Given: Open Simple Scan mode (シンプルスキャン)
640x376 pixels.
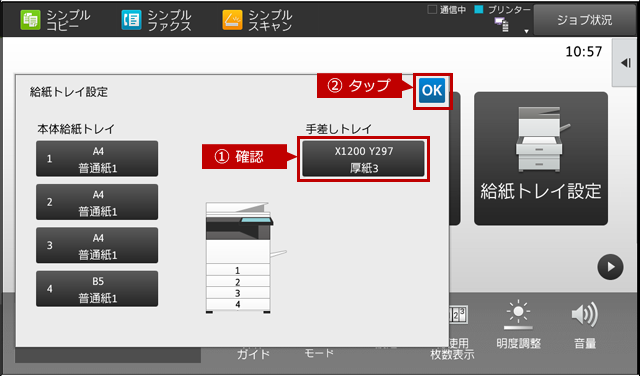Looking at the screenshot, I should (x=258, y=20).
